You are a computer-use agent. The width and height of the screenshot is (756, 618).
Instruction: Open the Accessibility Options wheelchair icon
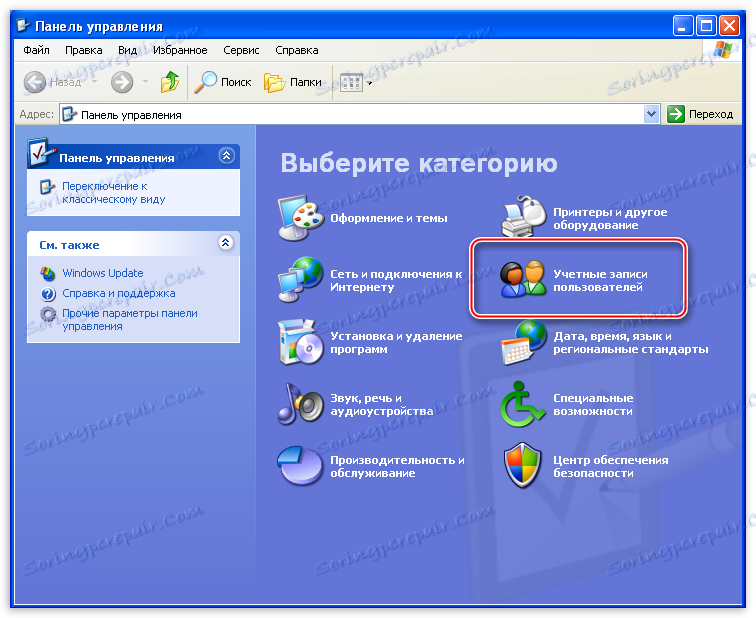pos(522,404)
